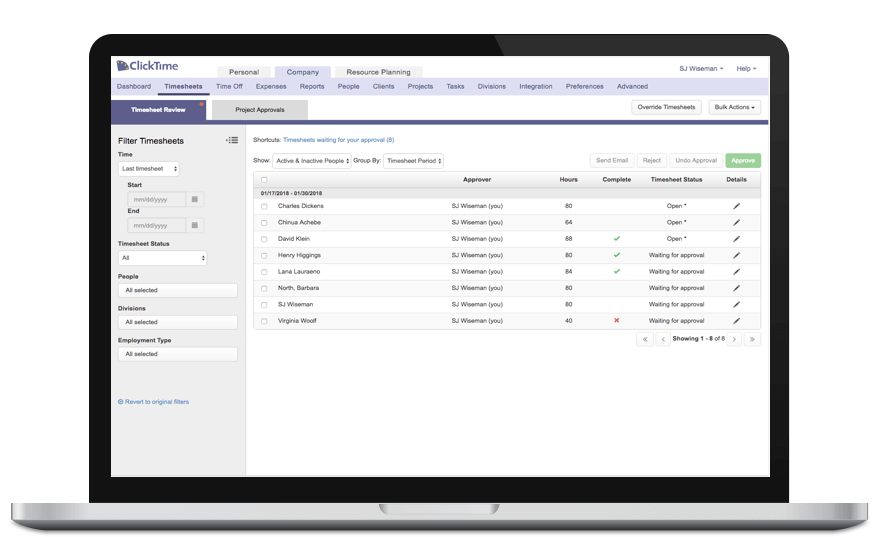879x537 pixels.
Task: Toggle the select-all checkbox in table header
Action: (264, 180)
